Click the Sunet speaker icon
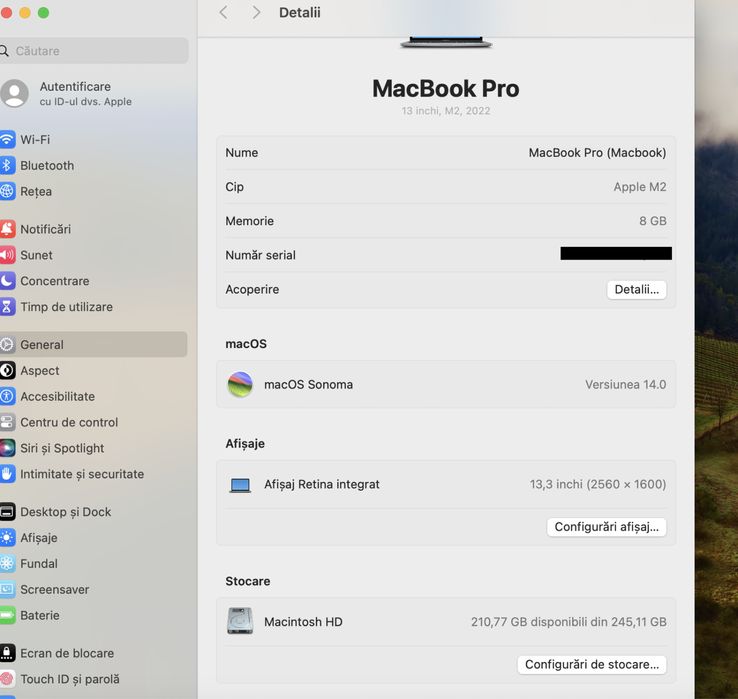The width and height of the screenshot is (738, 699). (7, 255)
